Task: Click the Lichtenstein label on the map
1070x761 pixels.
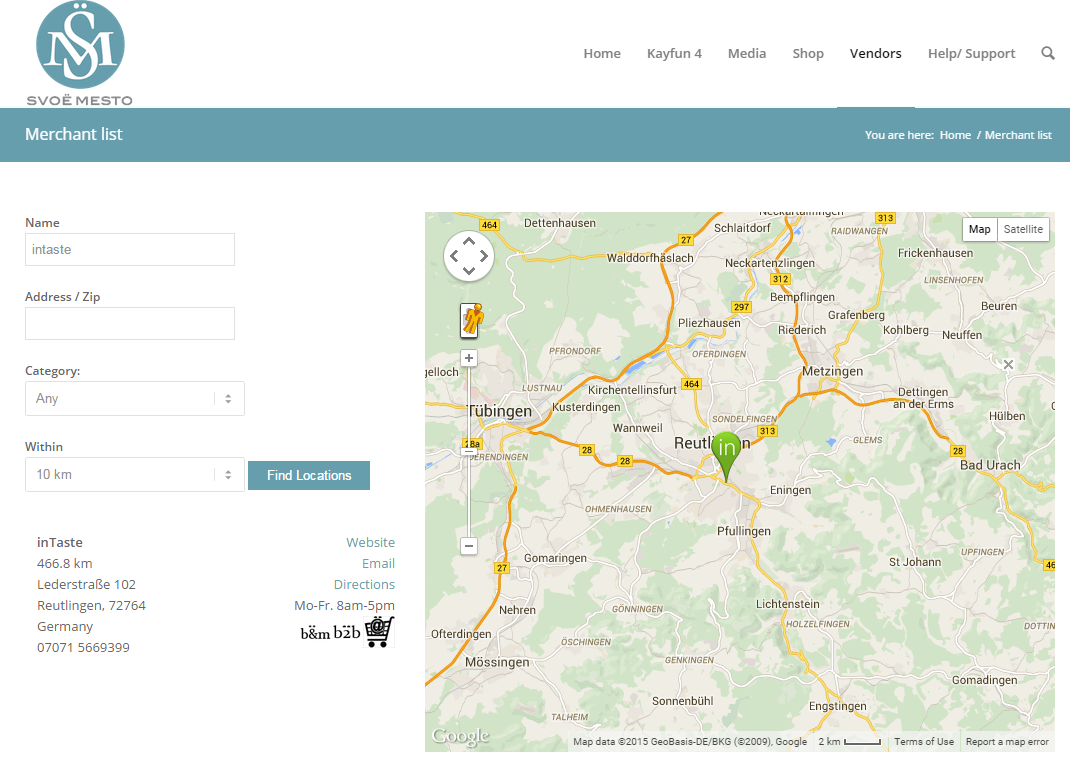Action: [787, 604]
